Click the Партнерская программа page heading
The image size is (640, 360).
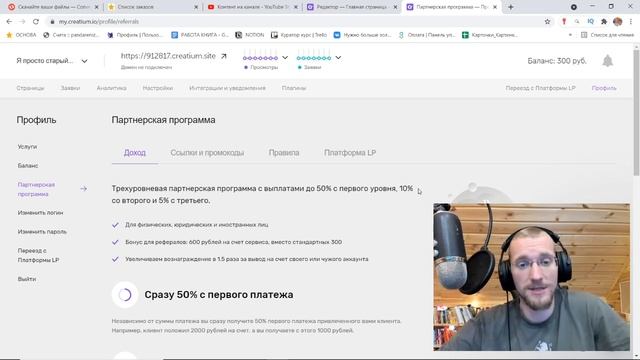pyautogui.click(x=163, y=120)
